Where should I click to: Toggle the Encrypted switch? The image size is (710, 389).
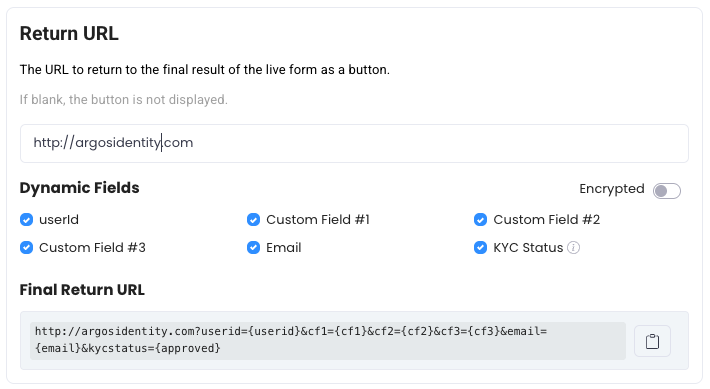coord(667,191)
